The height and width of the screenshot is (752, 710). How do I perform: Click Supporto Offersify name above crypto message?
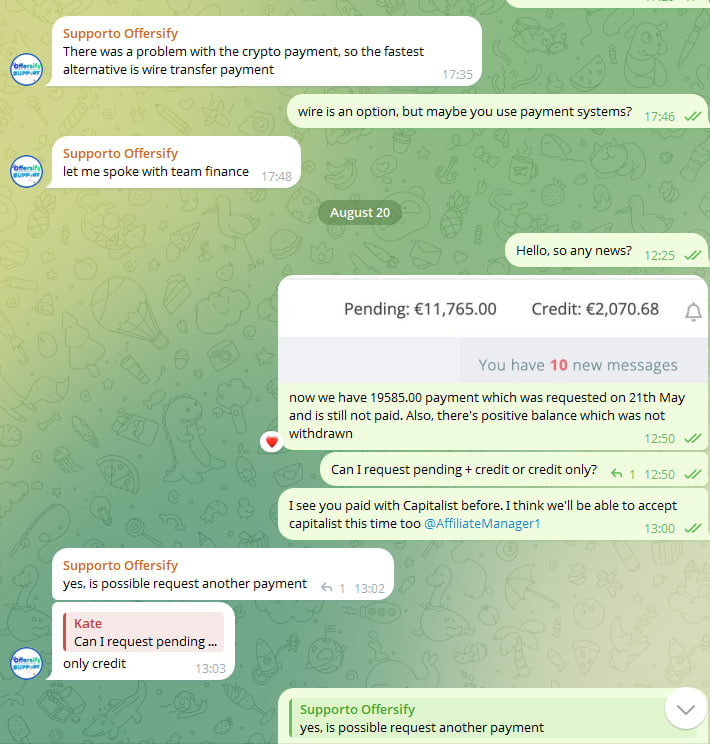(120, 34)
